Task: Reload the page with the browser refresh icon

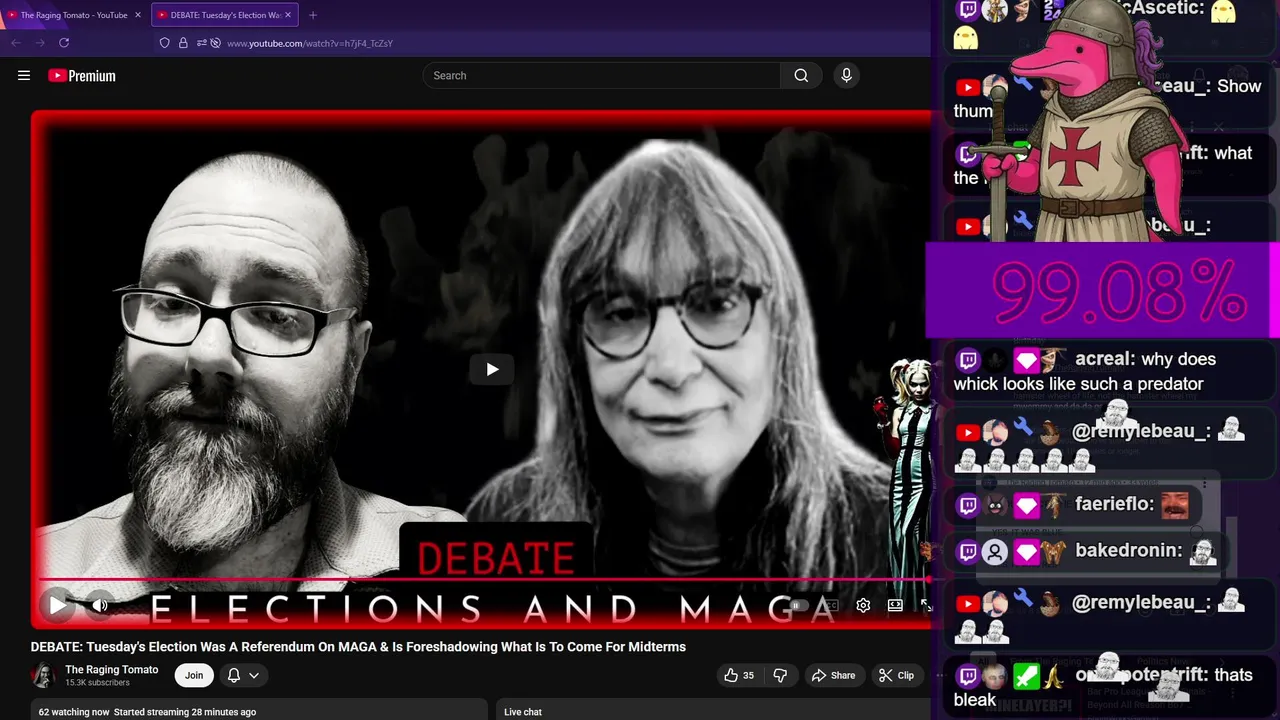Action: click(64, 43)
